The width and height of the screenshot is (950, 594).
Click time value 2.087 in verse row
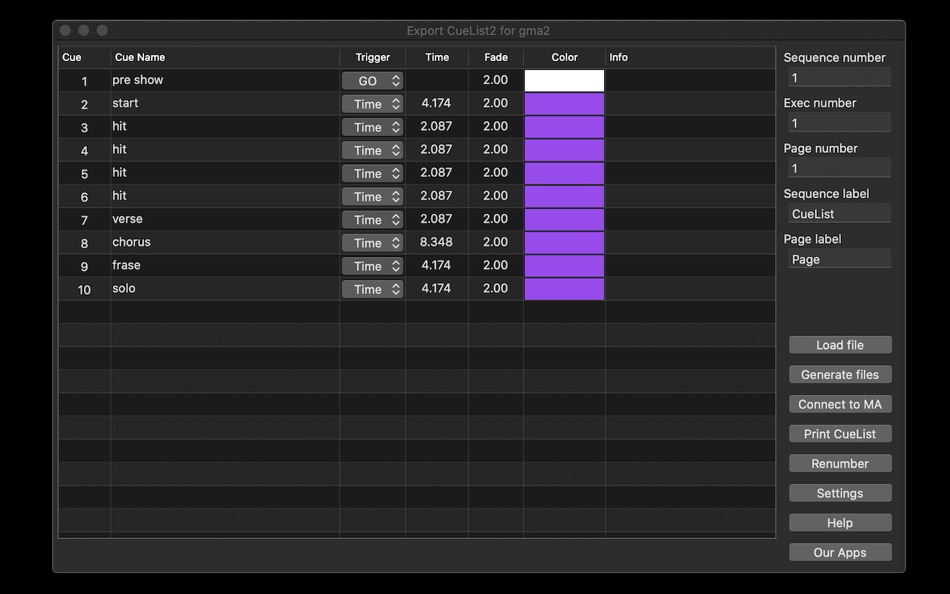coord(436,219)
